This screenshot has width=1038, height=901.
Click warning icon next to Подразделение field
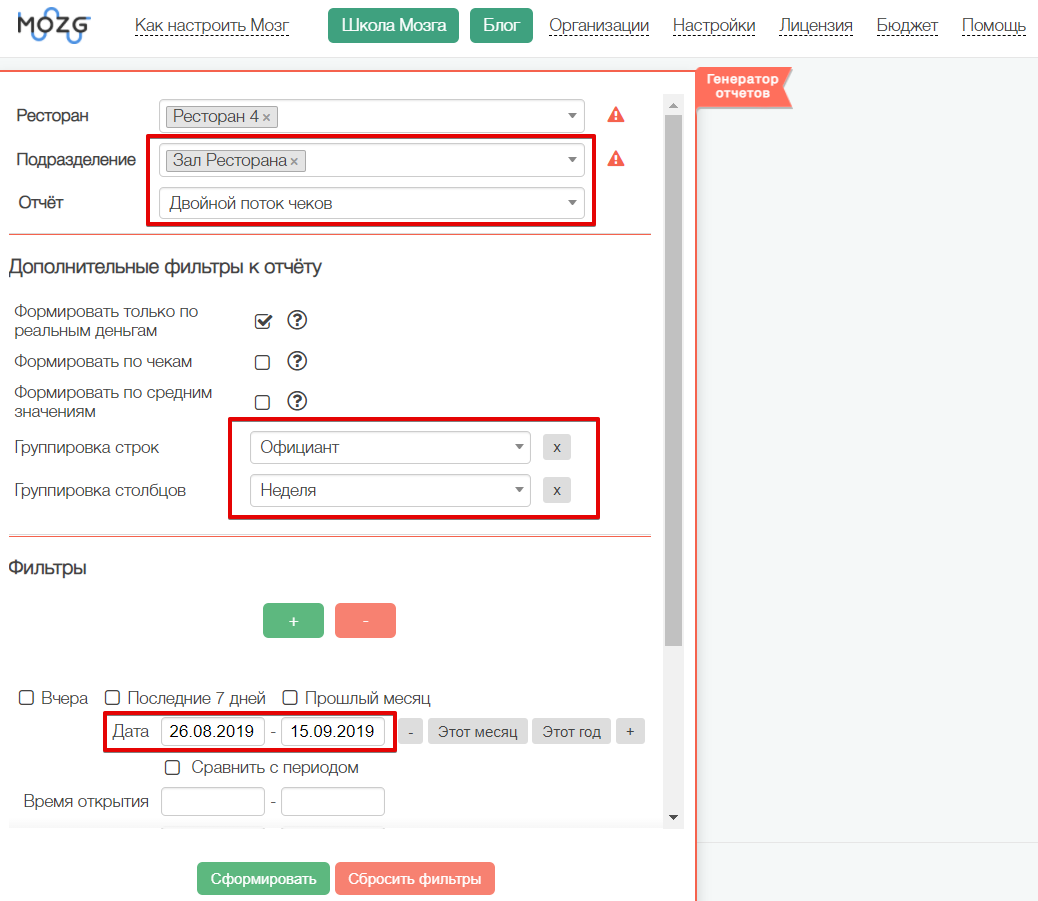click(616, 159)
